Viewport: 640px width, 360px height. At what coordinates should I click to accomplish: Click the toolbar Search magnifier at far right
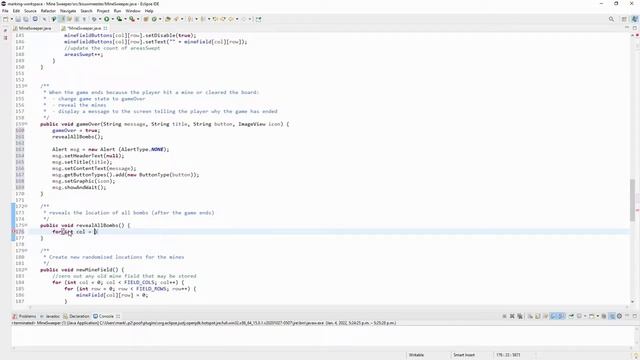click(611, 19)
